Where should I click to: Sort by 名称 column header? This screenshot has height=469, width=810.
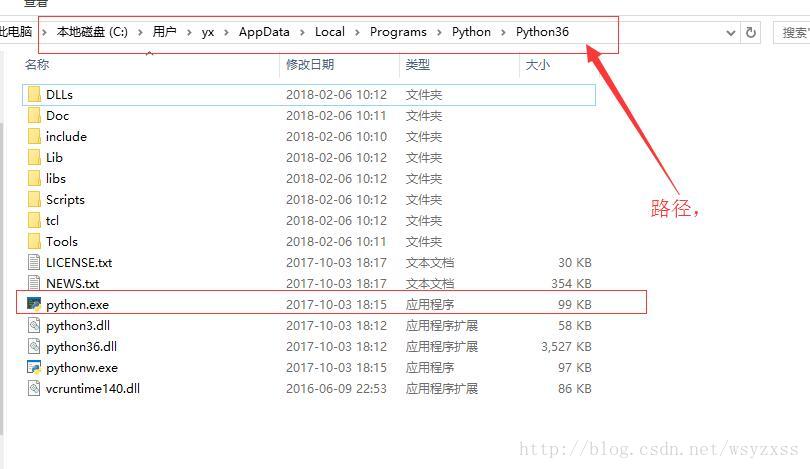37,65
